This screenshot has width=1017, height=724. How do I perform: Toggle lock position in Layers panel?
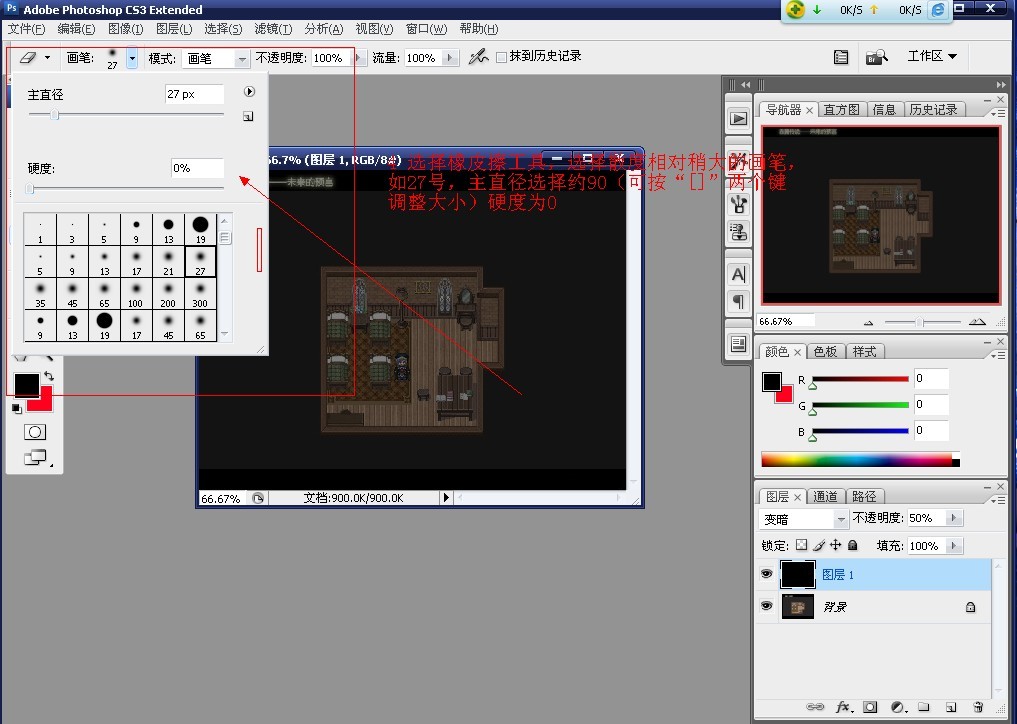[x=836, y=545]
